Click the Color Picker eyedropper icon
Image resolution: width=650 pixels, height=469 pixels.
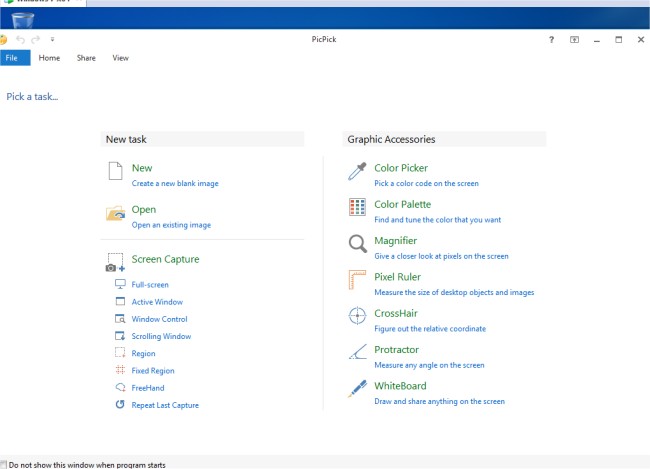point(357,171)
